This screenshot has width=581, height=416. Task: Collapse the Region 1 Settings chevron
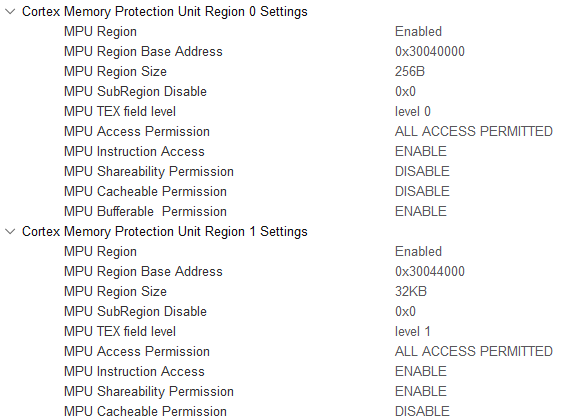[10, 232]
